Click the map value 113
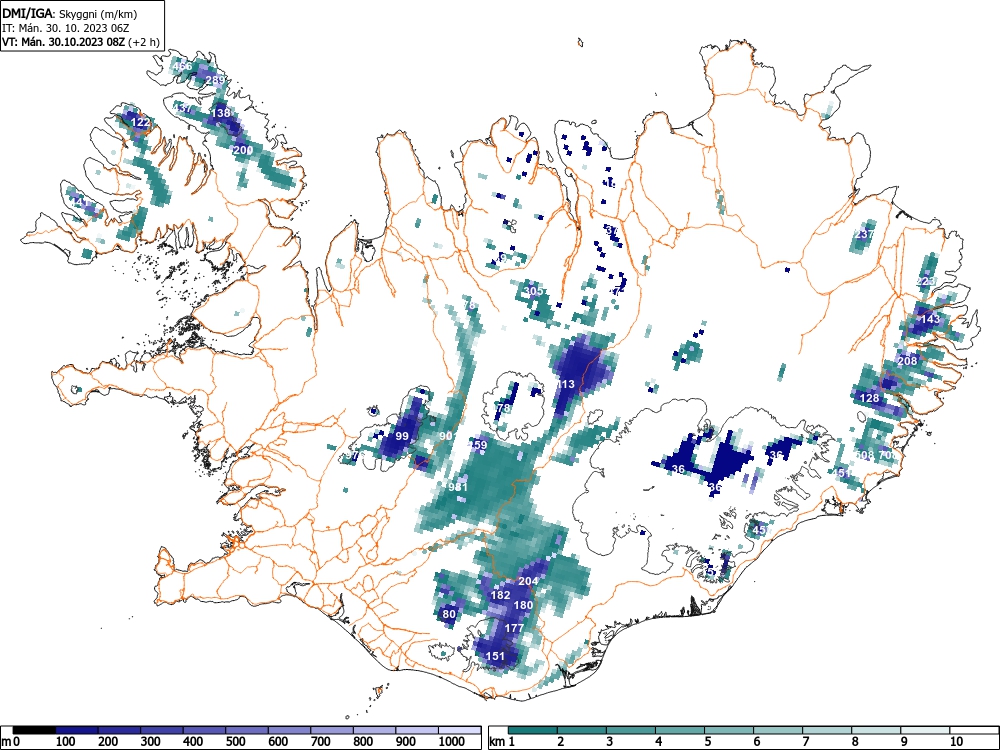1000x750 pixels. [565, 384]
